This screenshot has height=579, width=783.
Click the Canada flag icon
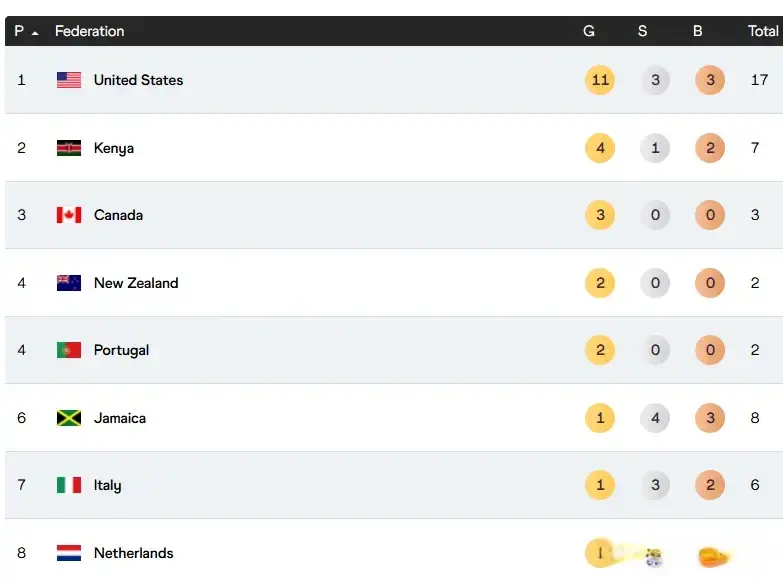69,215
